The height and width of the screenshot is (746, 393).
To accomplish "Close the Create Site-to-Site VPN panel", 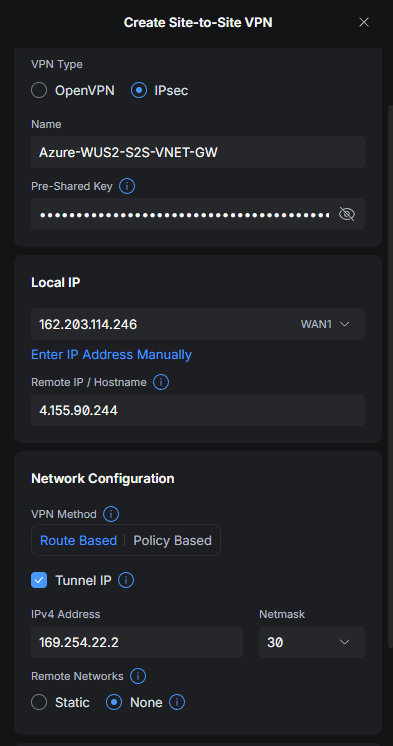I will [364, 22].
